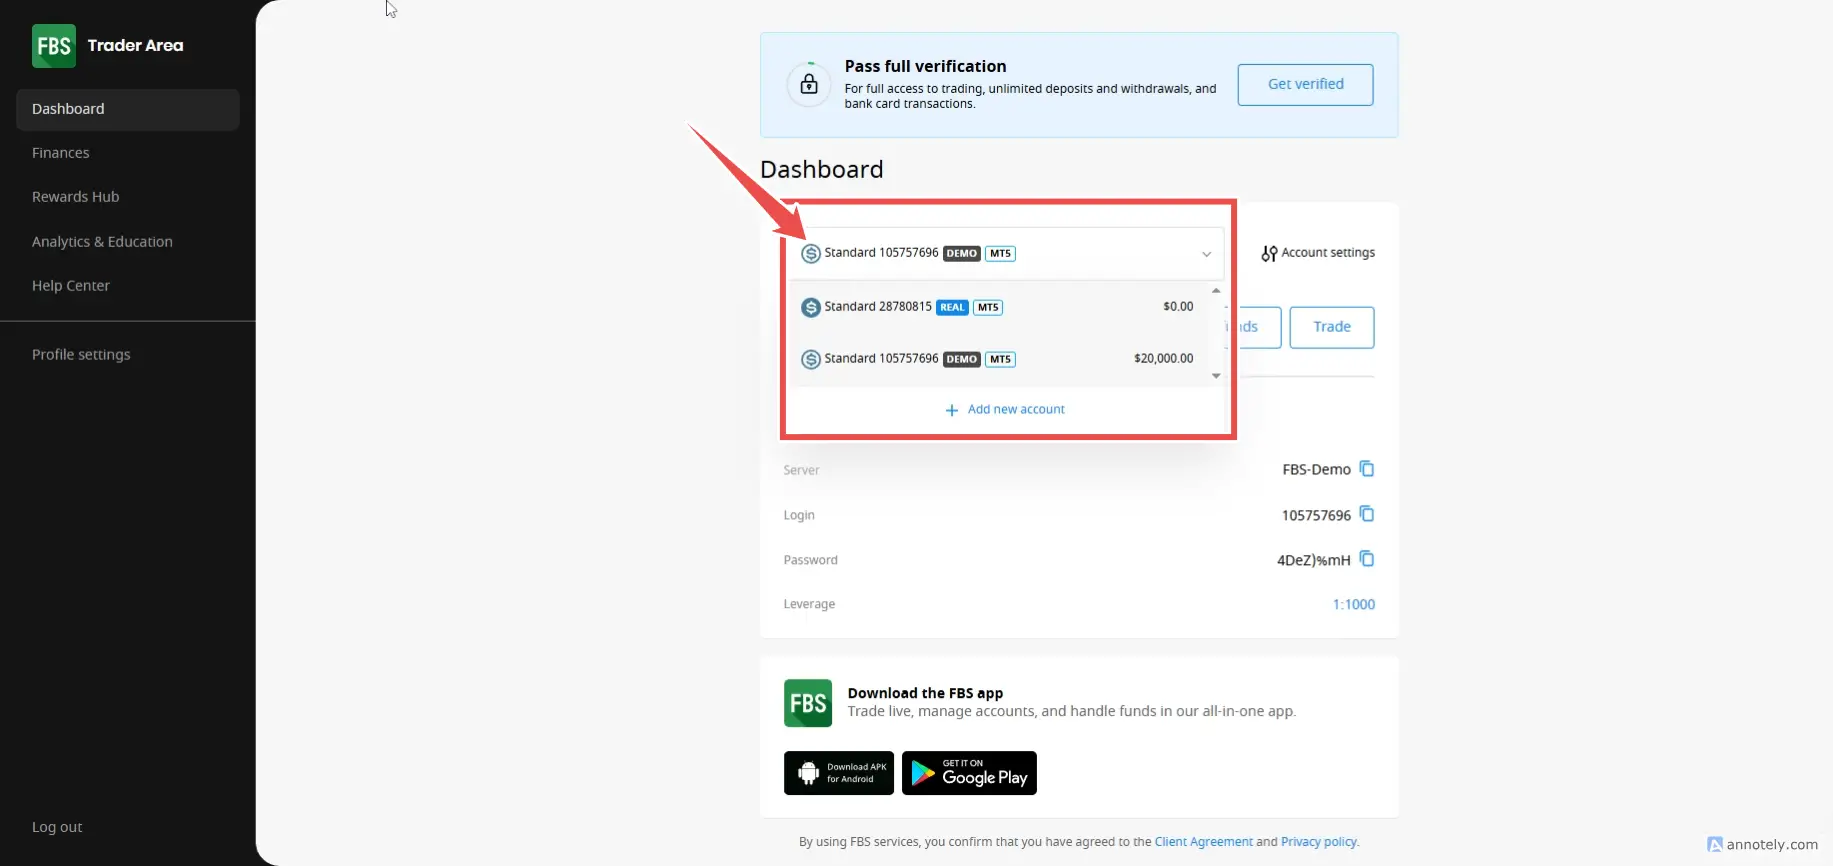Viewport: 1833px width, 866px height.
Task: Open the Client Agreement link
Action: [1203, 842]
